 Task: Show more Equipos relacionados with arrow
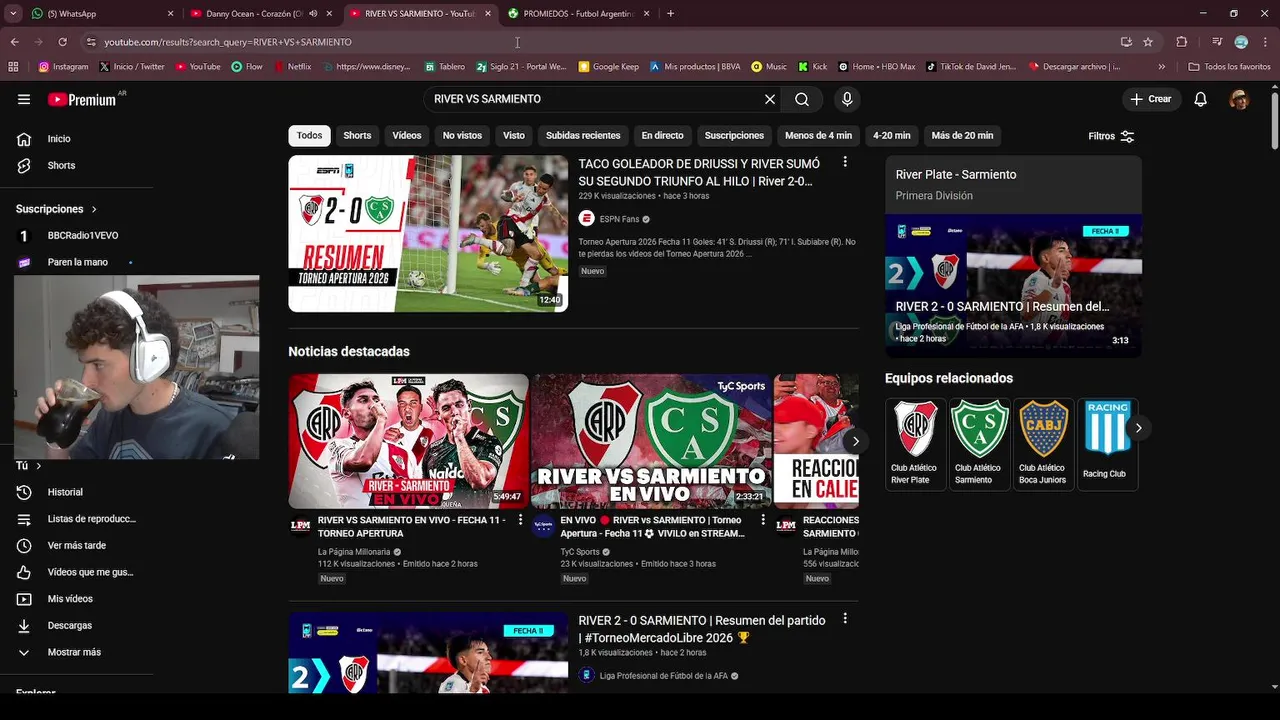[1138, 428]
